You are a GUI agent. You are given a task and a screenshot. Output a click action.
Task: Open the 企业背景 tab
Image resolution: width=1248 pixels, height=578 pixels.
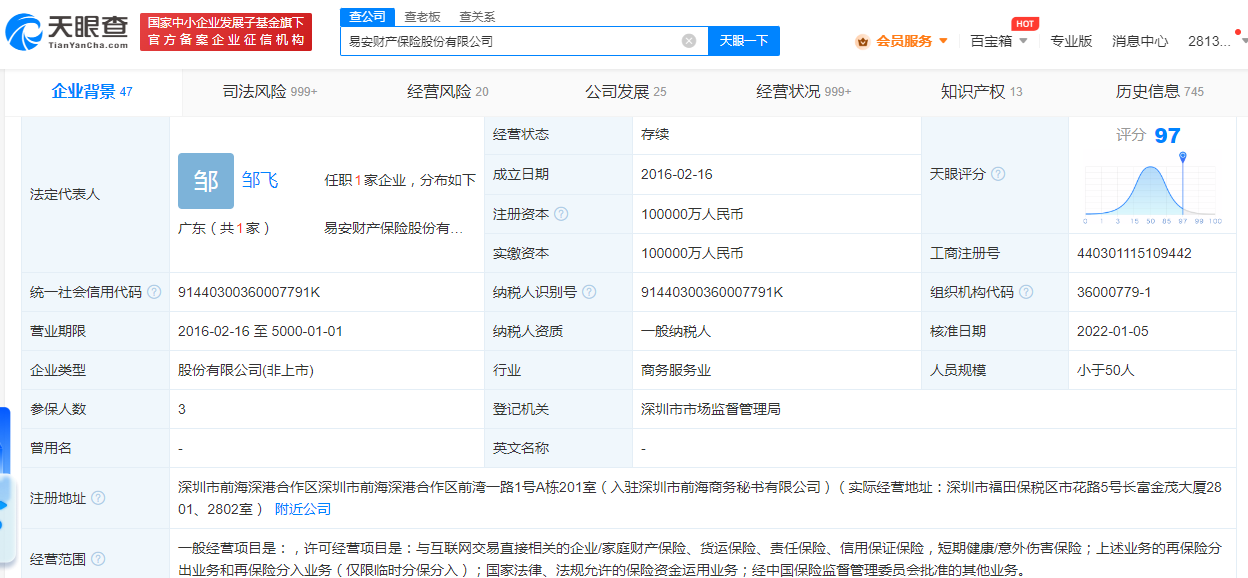[92, 92]
